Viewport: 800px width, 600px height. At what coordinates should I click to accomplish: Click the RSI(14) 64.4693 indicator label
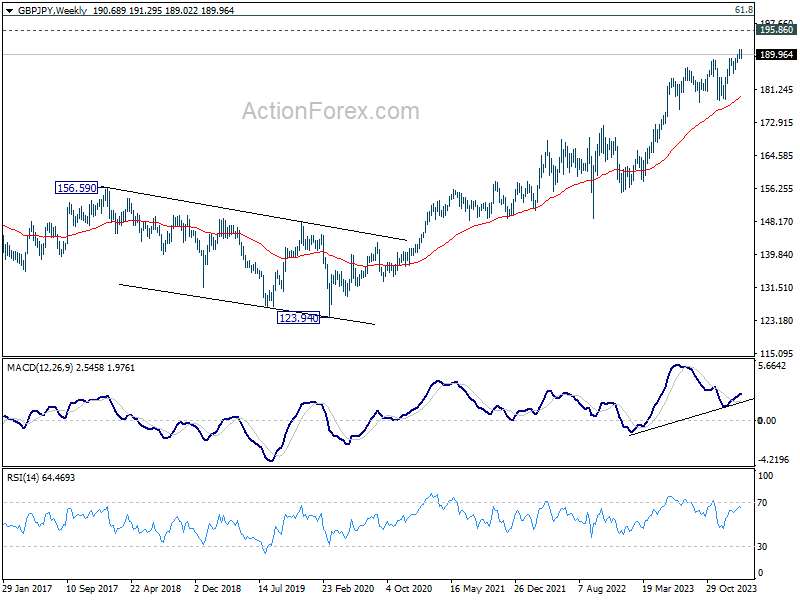tap(41, 478)
